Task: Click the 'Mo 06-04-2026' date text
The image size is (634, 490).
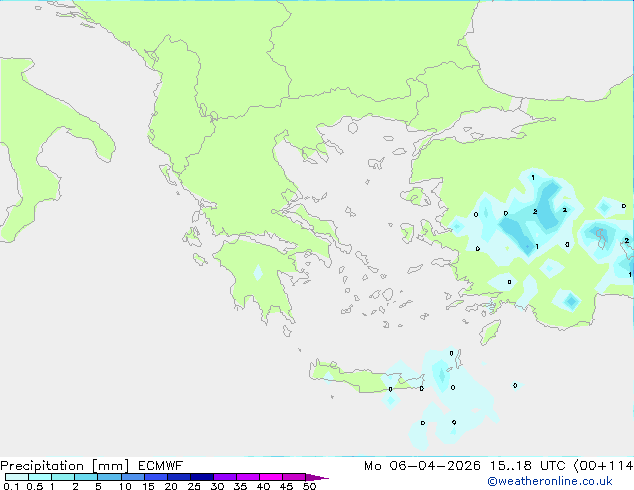Action: [x=423, y=466]
